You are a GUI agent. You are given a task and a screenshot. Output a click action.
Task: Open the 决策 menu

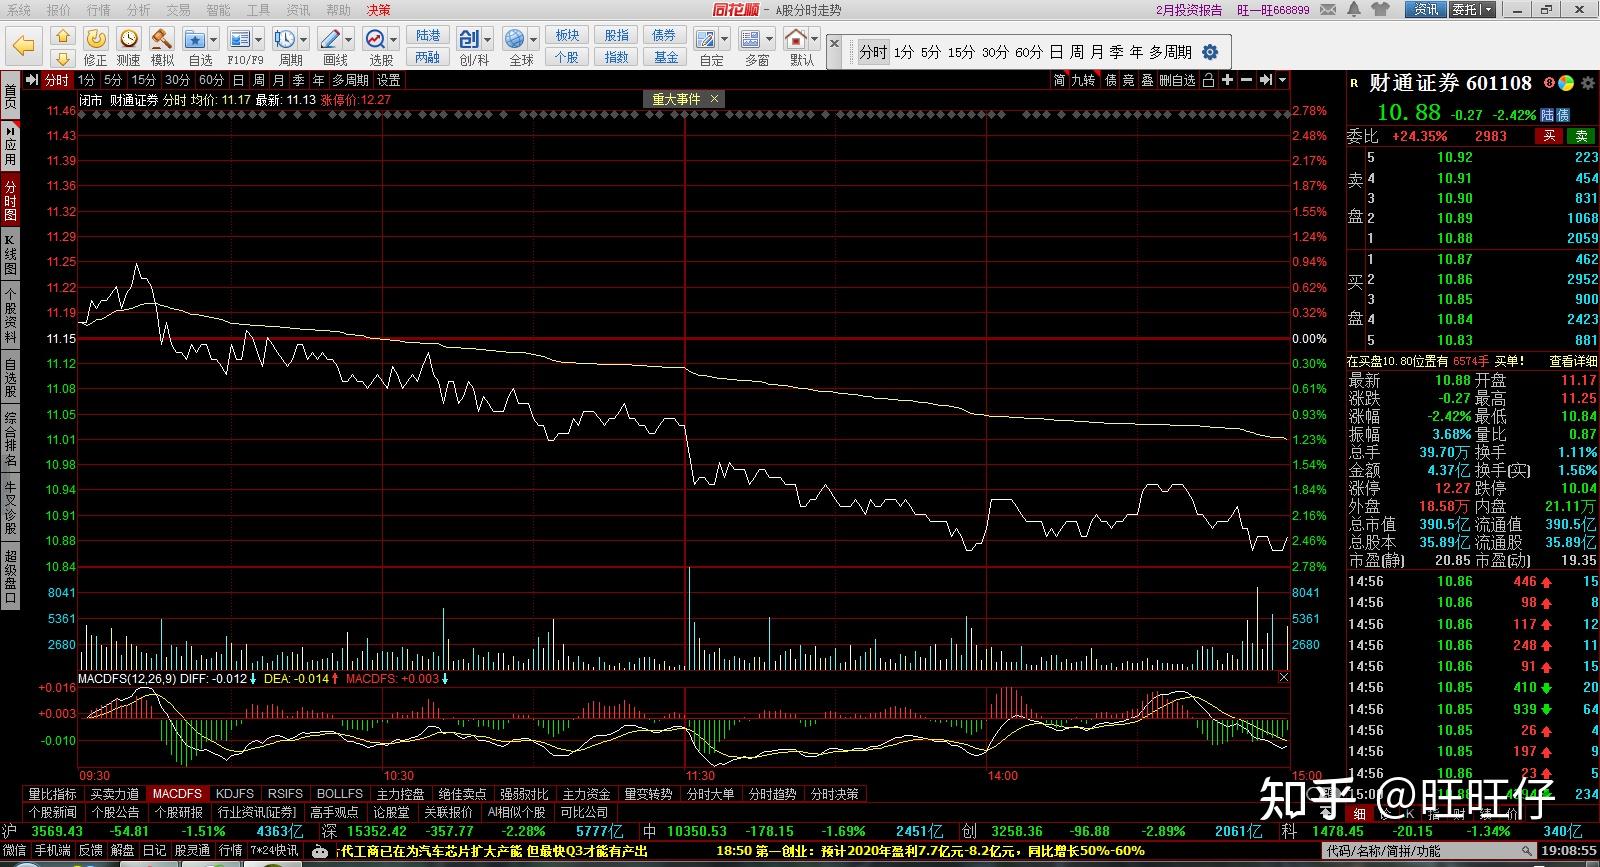(x=378, y=9)
